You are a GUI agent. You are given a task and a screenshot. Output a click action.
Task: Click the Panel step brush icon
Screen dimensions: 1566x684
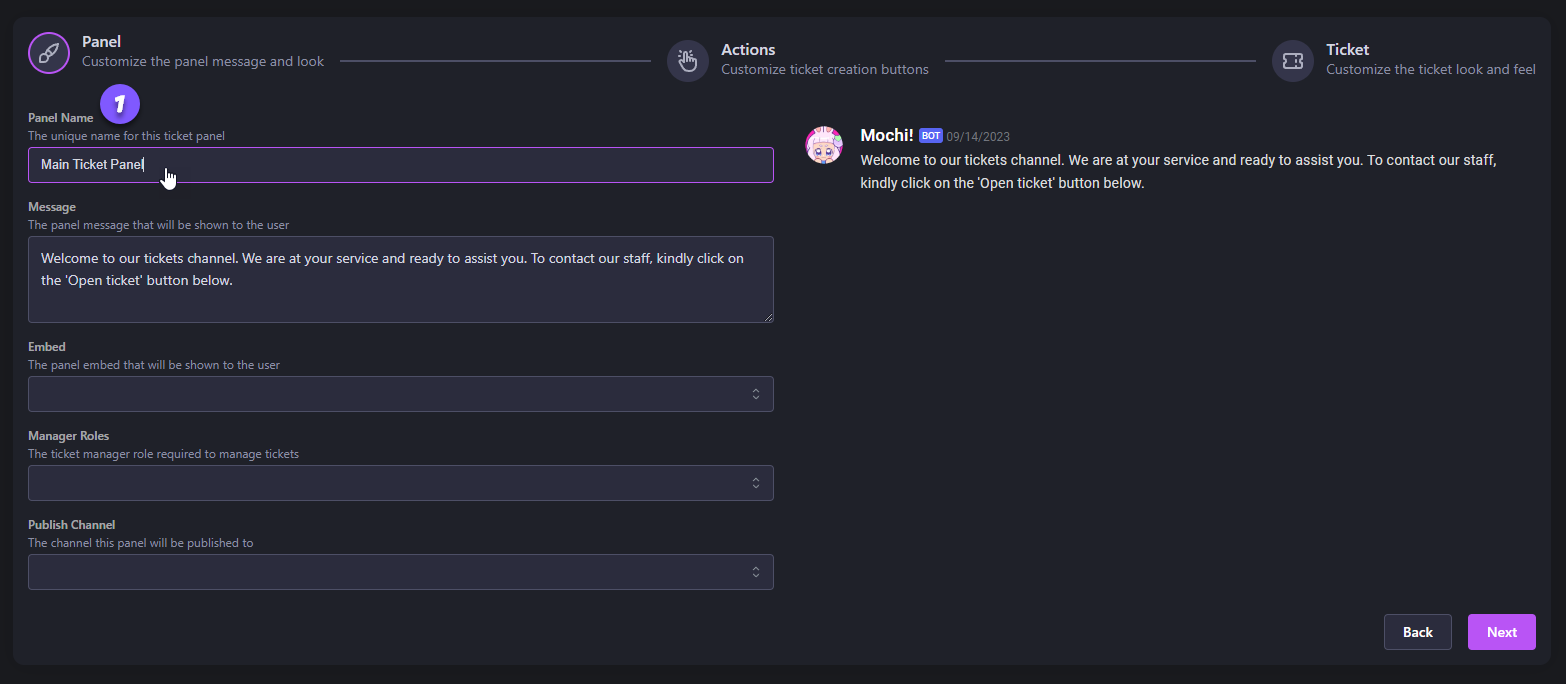click(49, 53)
